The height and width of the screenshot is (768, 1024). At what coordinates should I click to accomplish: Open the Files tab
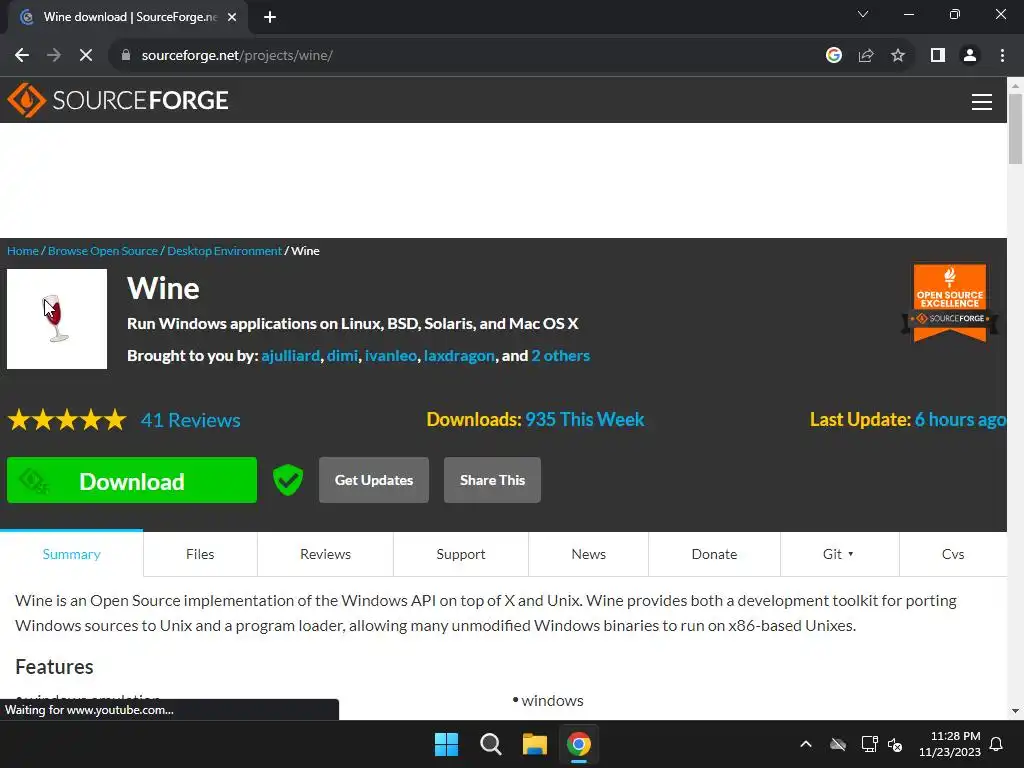coord(200,554)
